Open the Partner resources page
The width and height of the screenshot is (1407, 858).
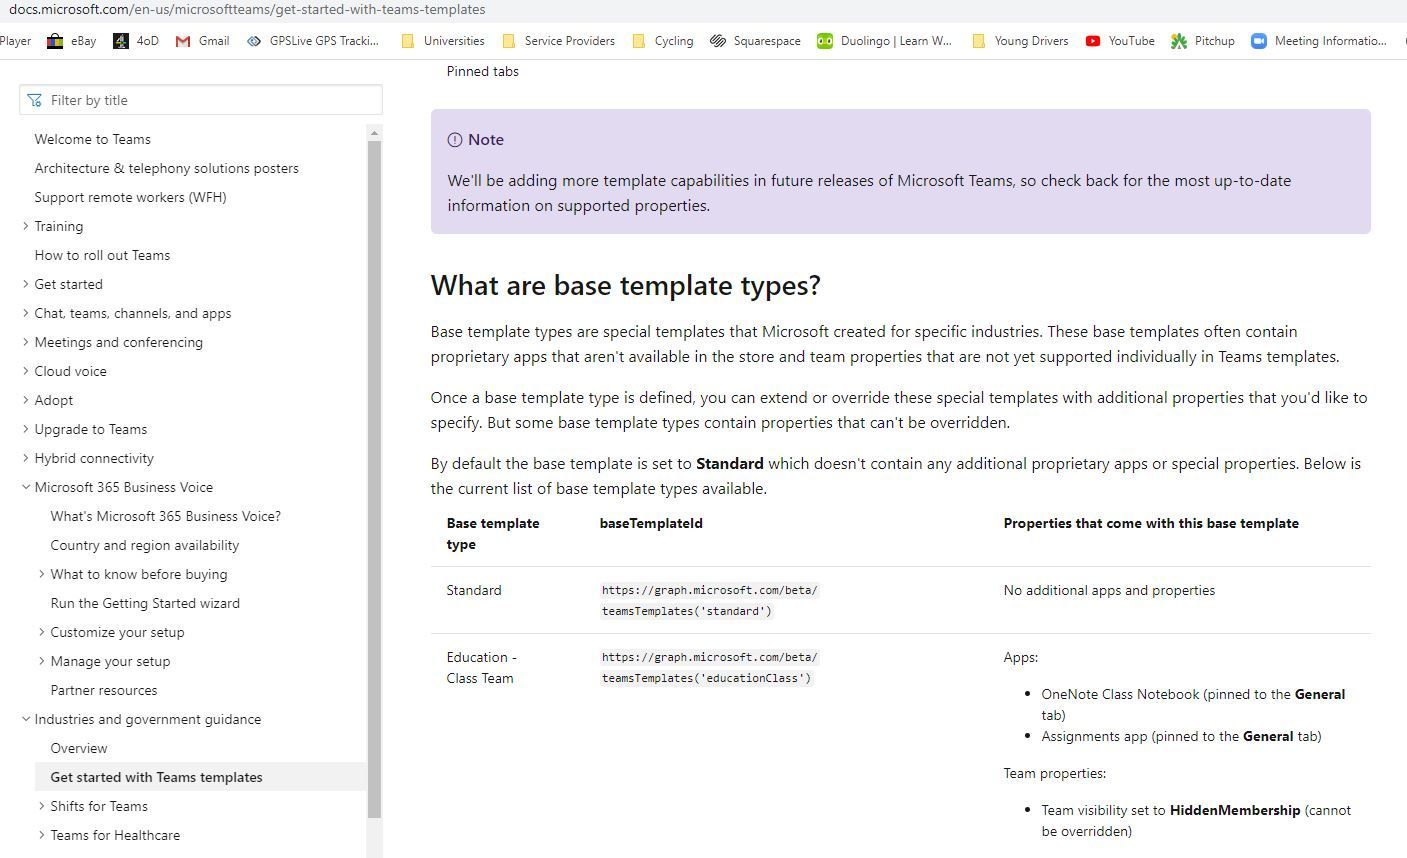pyautogui.click(x=104, y=690)
